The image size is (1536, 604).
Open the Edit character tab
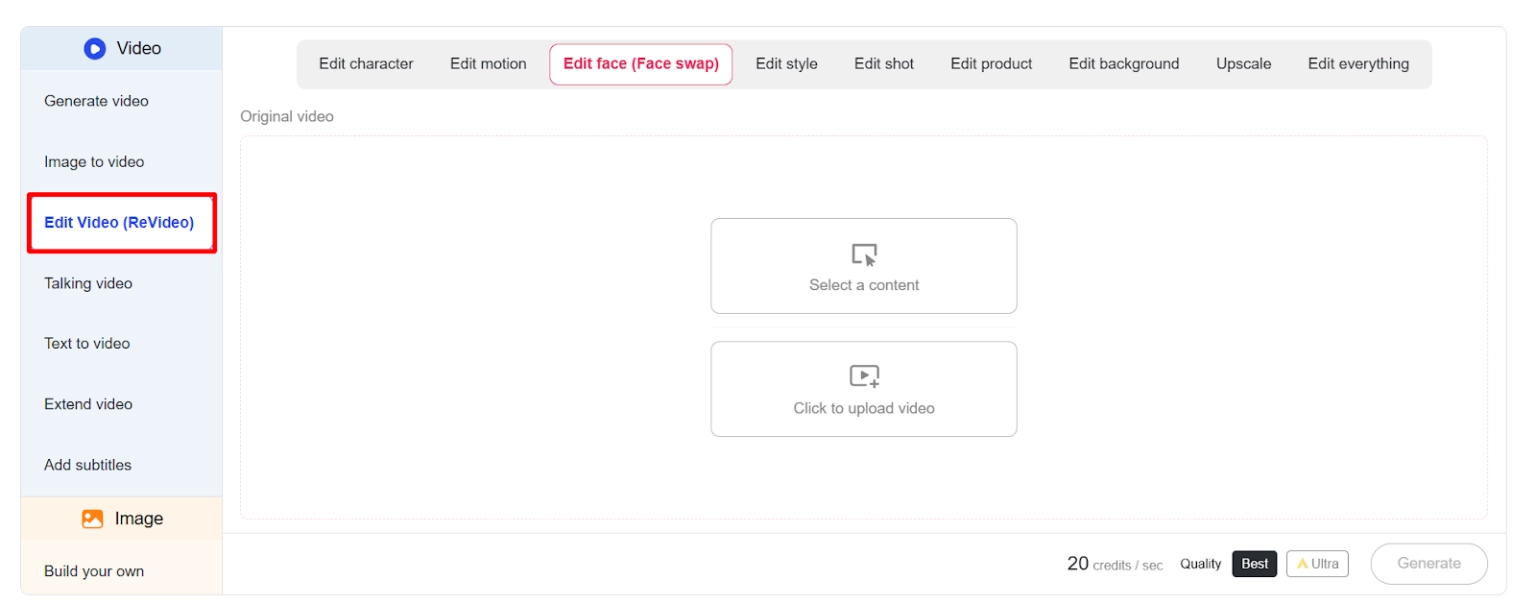(x=366, y=64)
